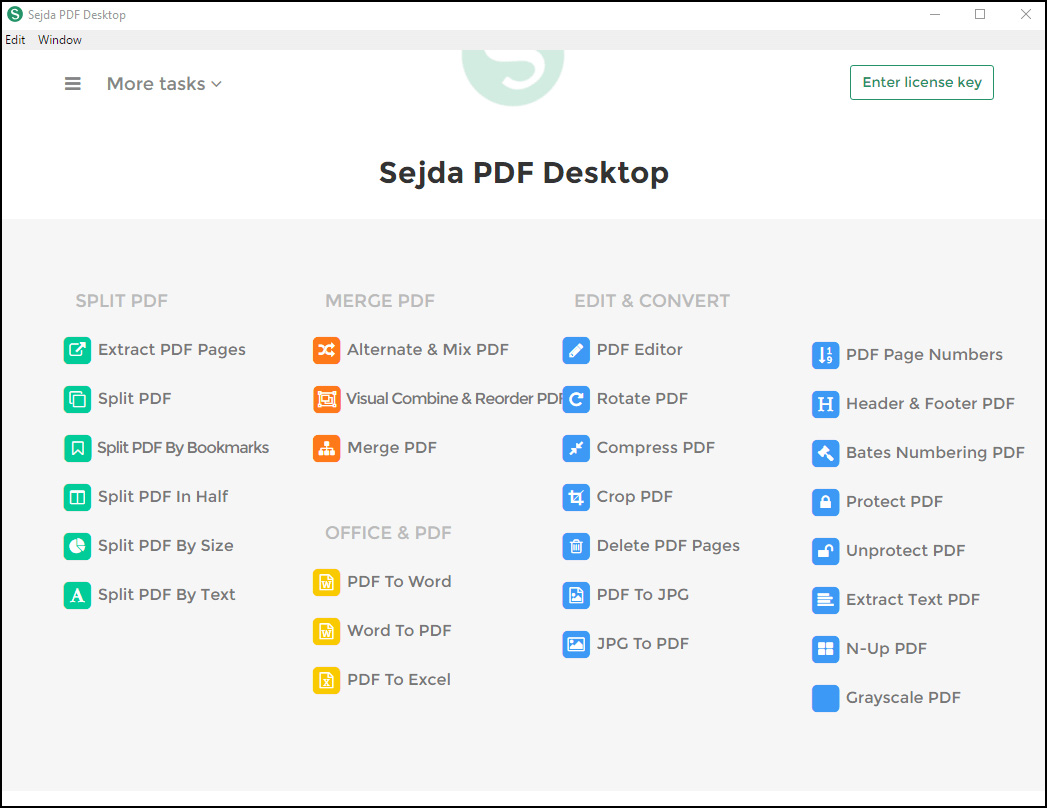Open the Grayscale PDF link
This screenshot has height=808, width=1047.
(x=903, y=698)
